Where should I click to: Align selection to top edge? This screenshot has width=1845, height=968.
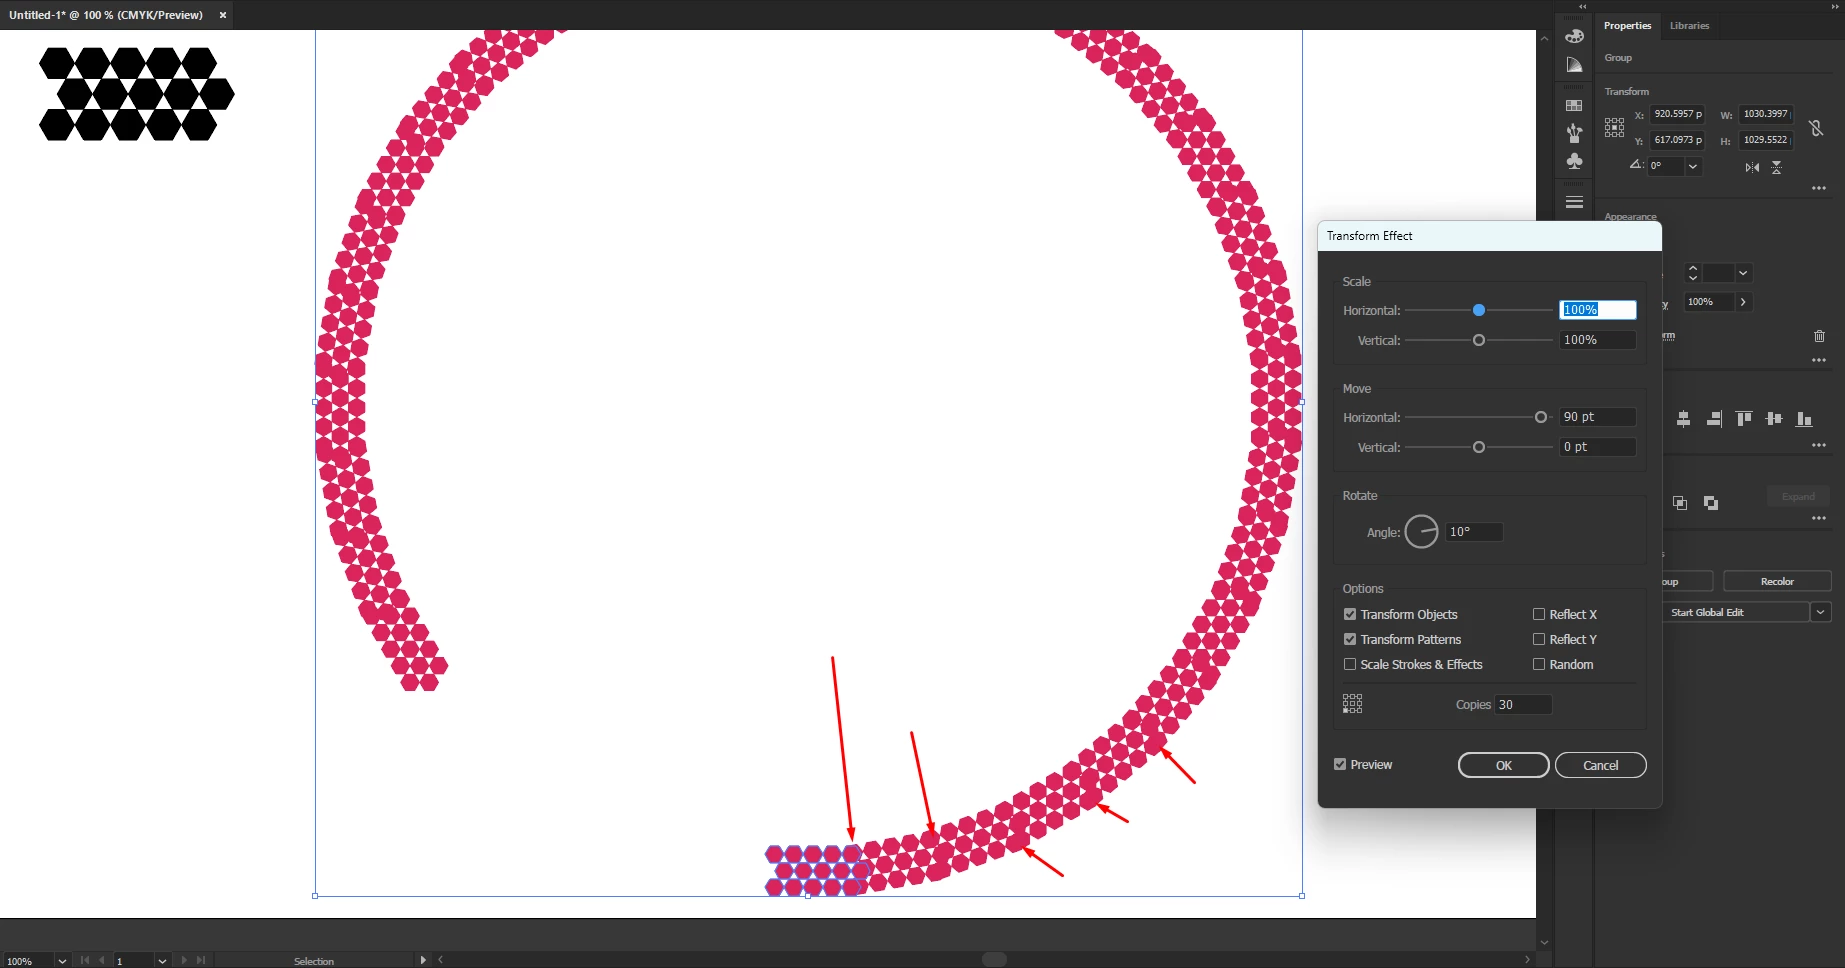pos(1744,419)
